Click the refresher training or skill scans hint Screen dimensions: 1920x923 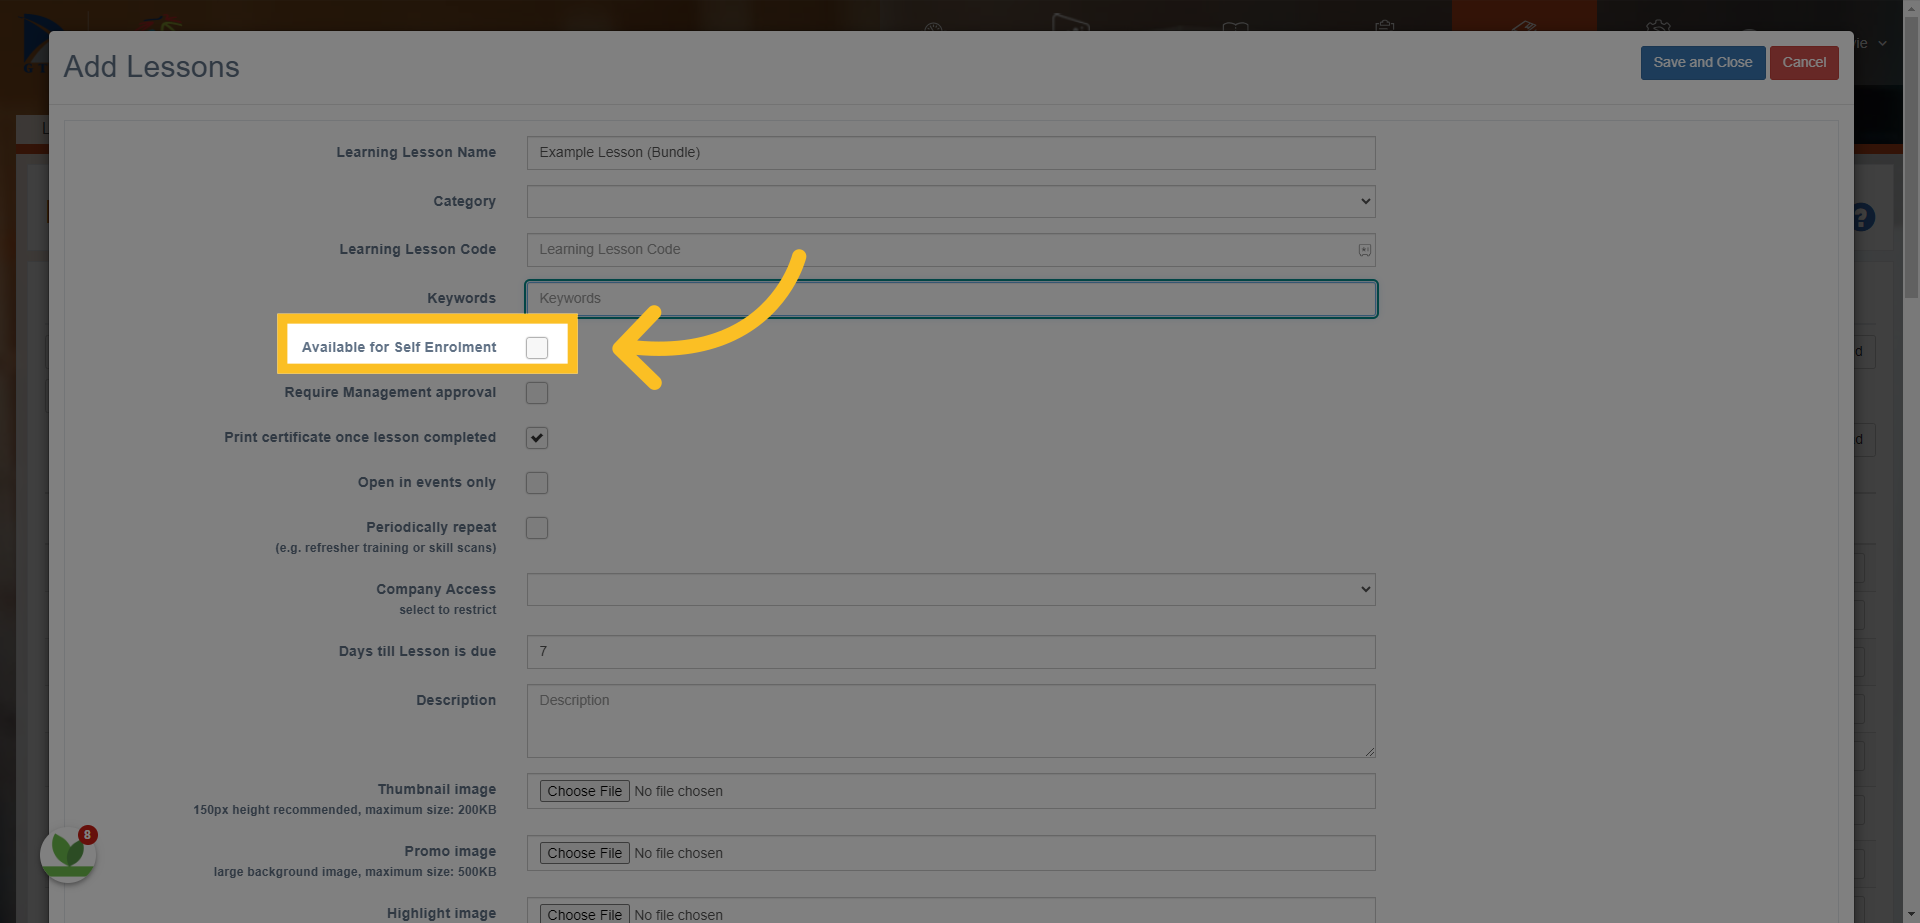[386, 548]
